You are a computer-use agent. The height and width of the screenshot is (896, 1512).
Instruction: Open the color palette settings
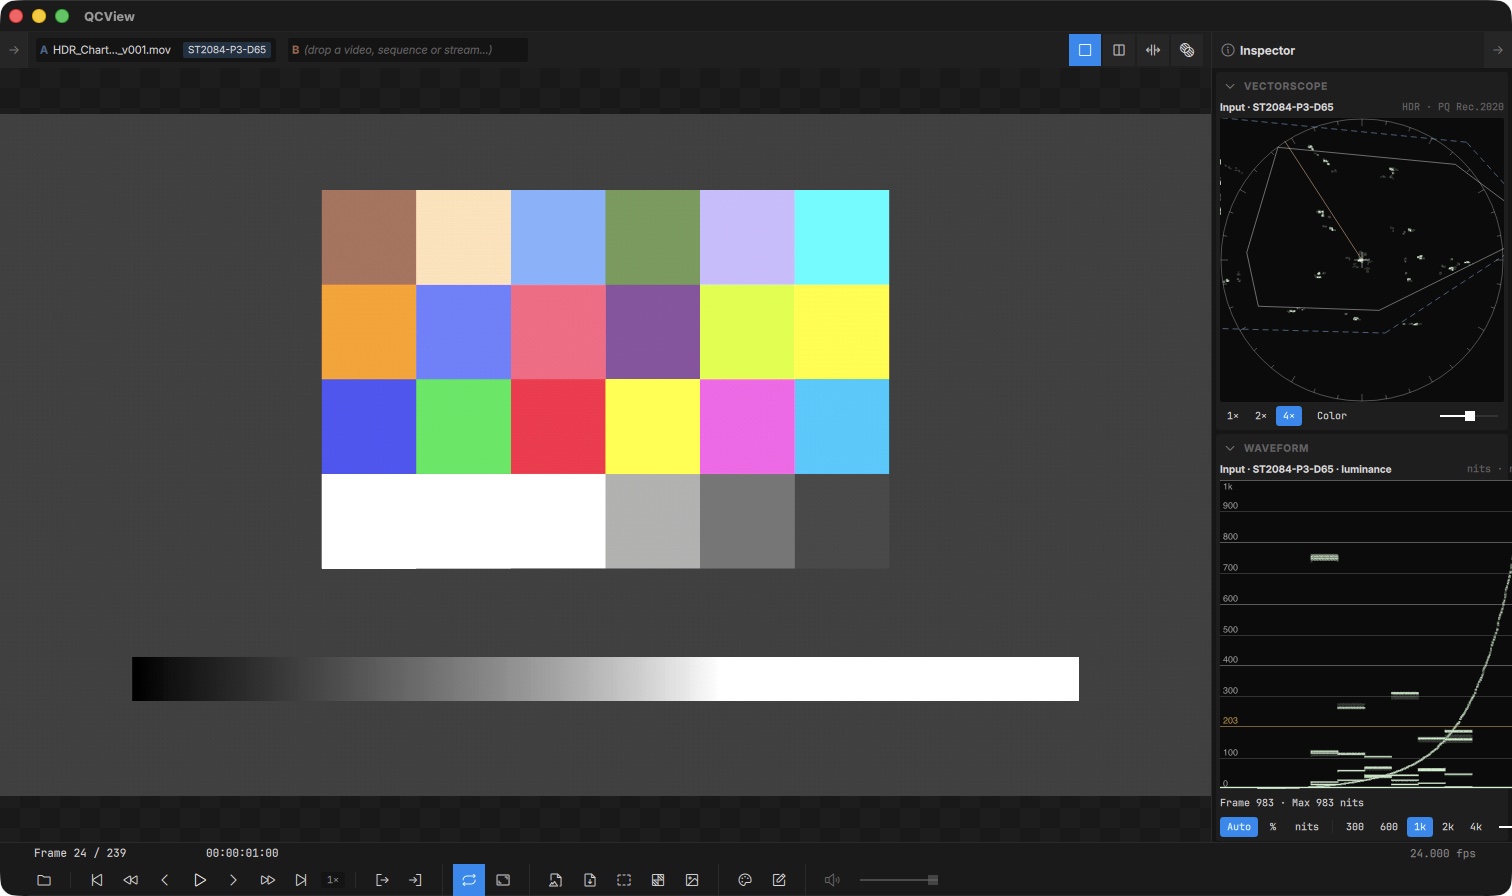pos(745,880)
